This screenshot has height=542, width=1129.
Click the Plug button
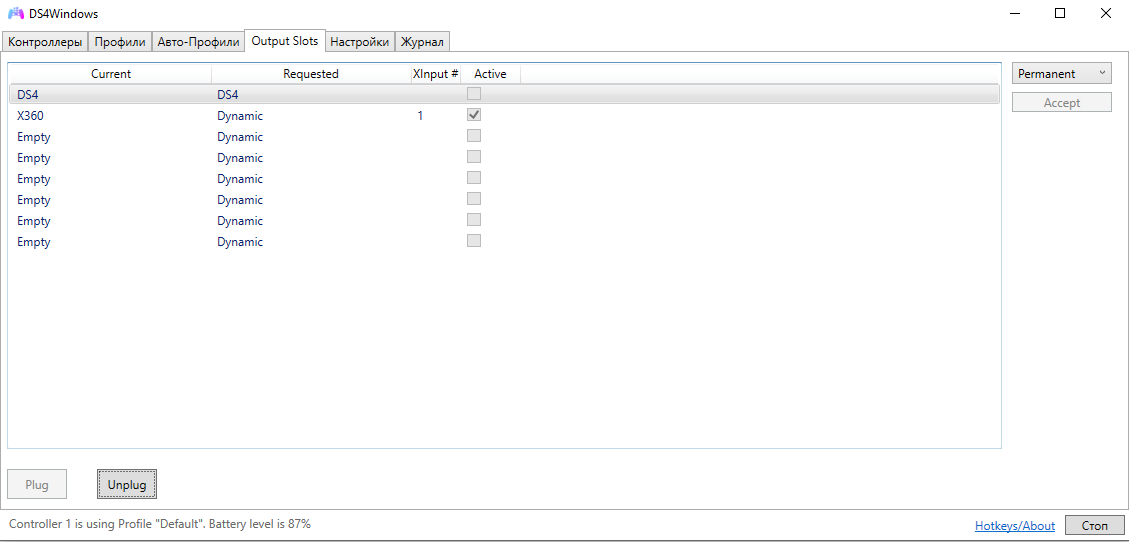coord(37,484)
